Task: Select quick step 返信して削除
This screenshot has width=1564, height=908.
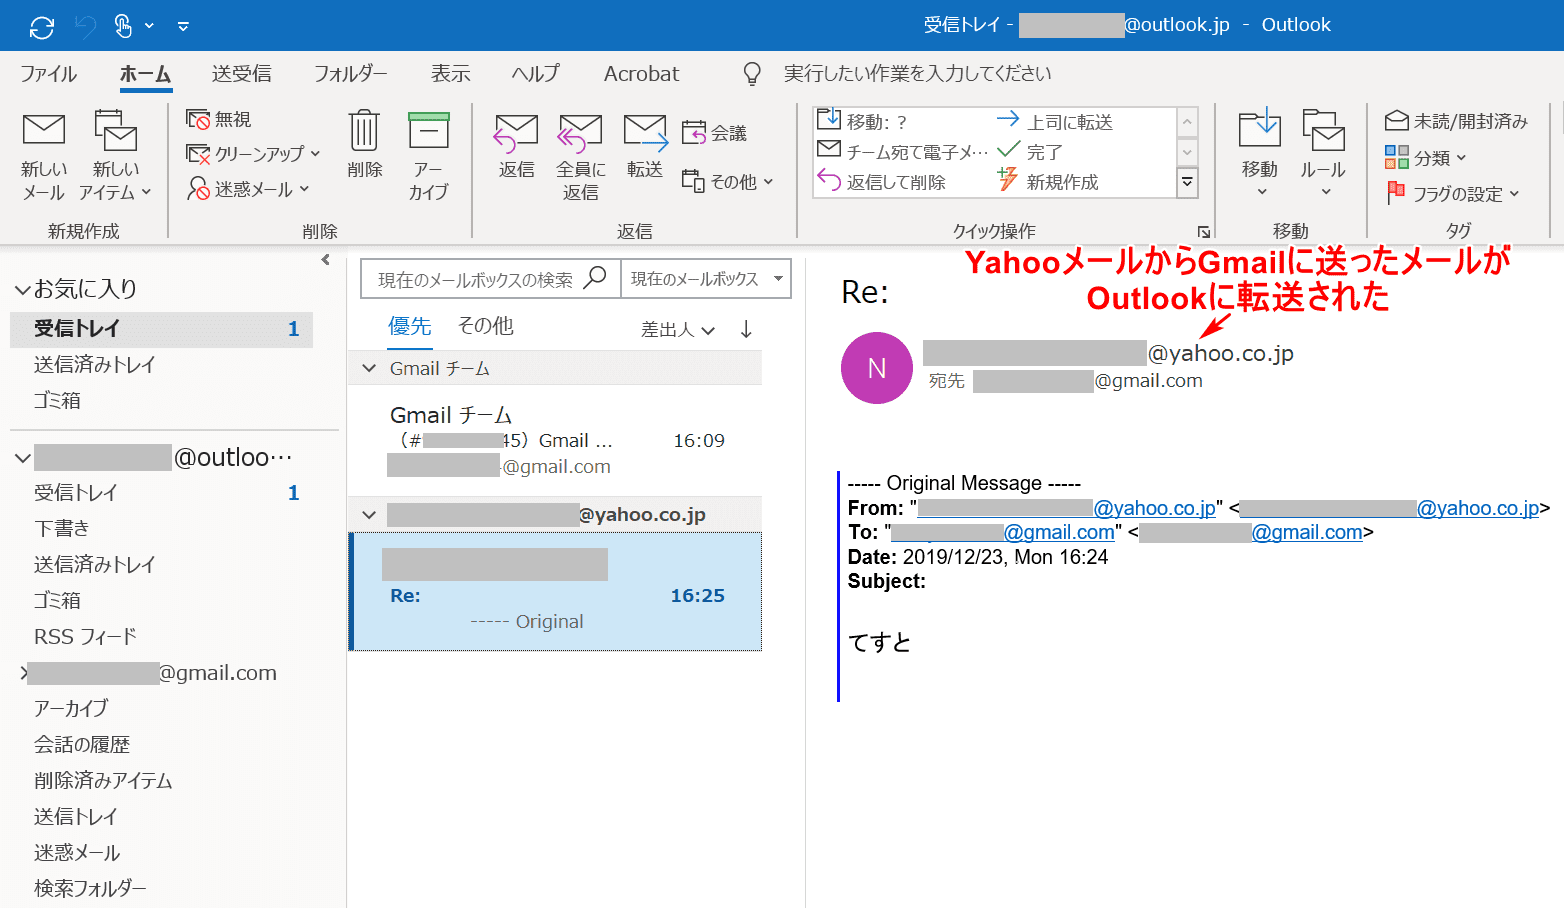Action: click(881, 182)
